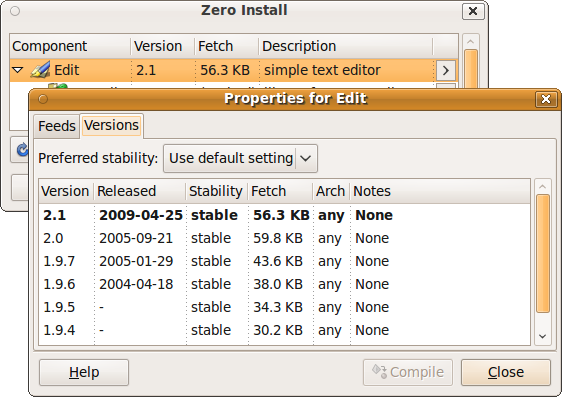
Task: Open the Preferred stability dropdown
Action: (x=240, y=158)
